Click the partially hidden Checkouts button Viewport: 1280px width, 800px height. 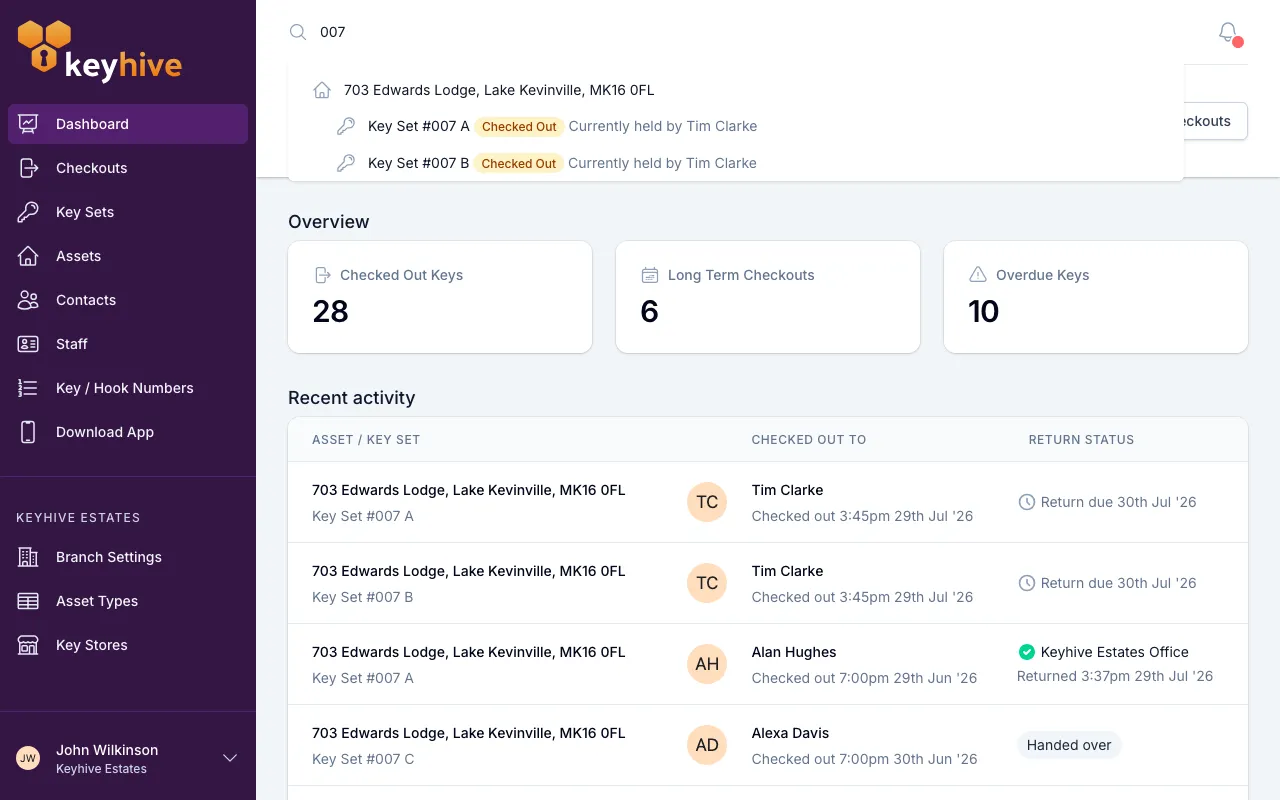pyautogui.click(x=1216, y=121)
